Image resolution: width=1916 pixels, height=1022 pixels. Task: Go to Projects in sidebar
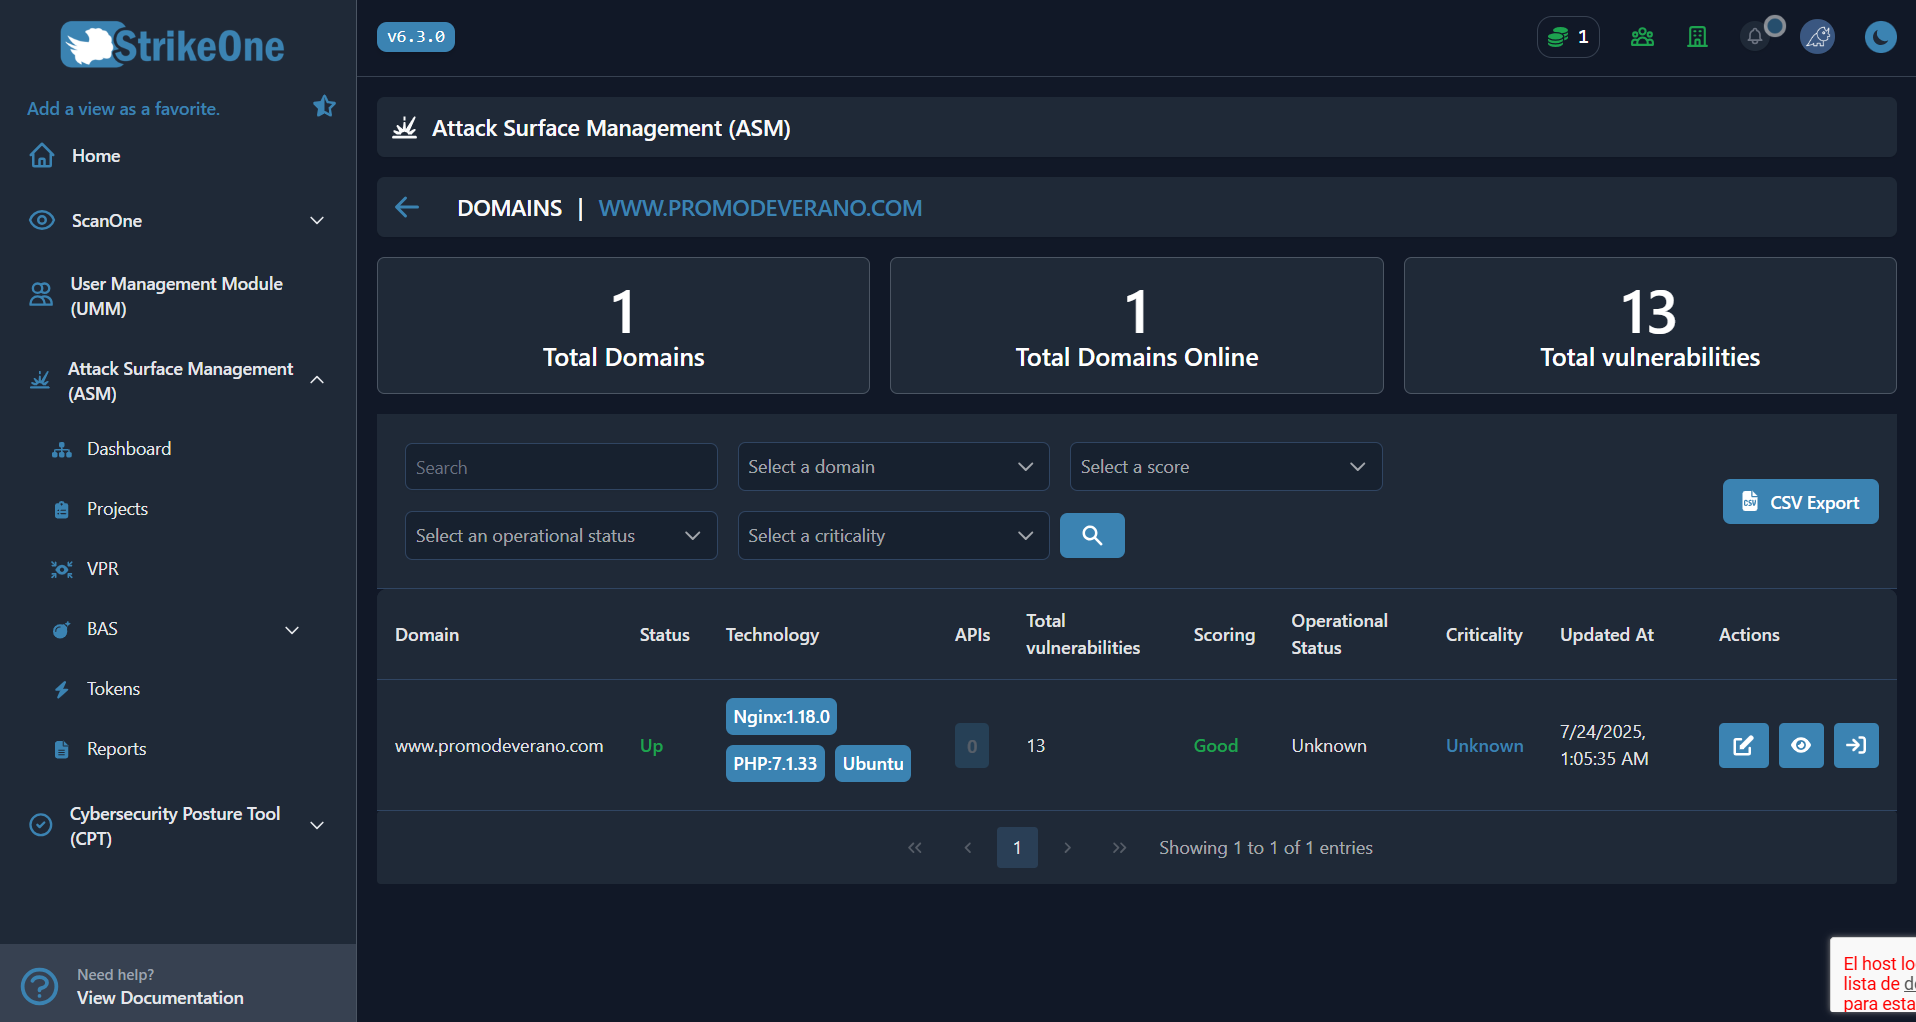point(117,509)
